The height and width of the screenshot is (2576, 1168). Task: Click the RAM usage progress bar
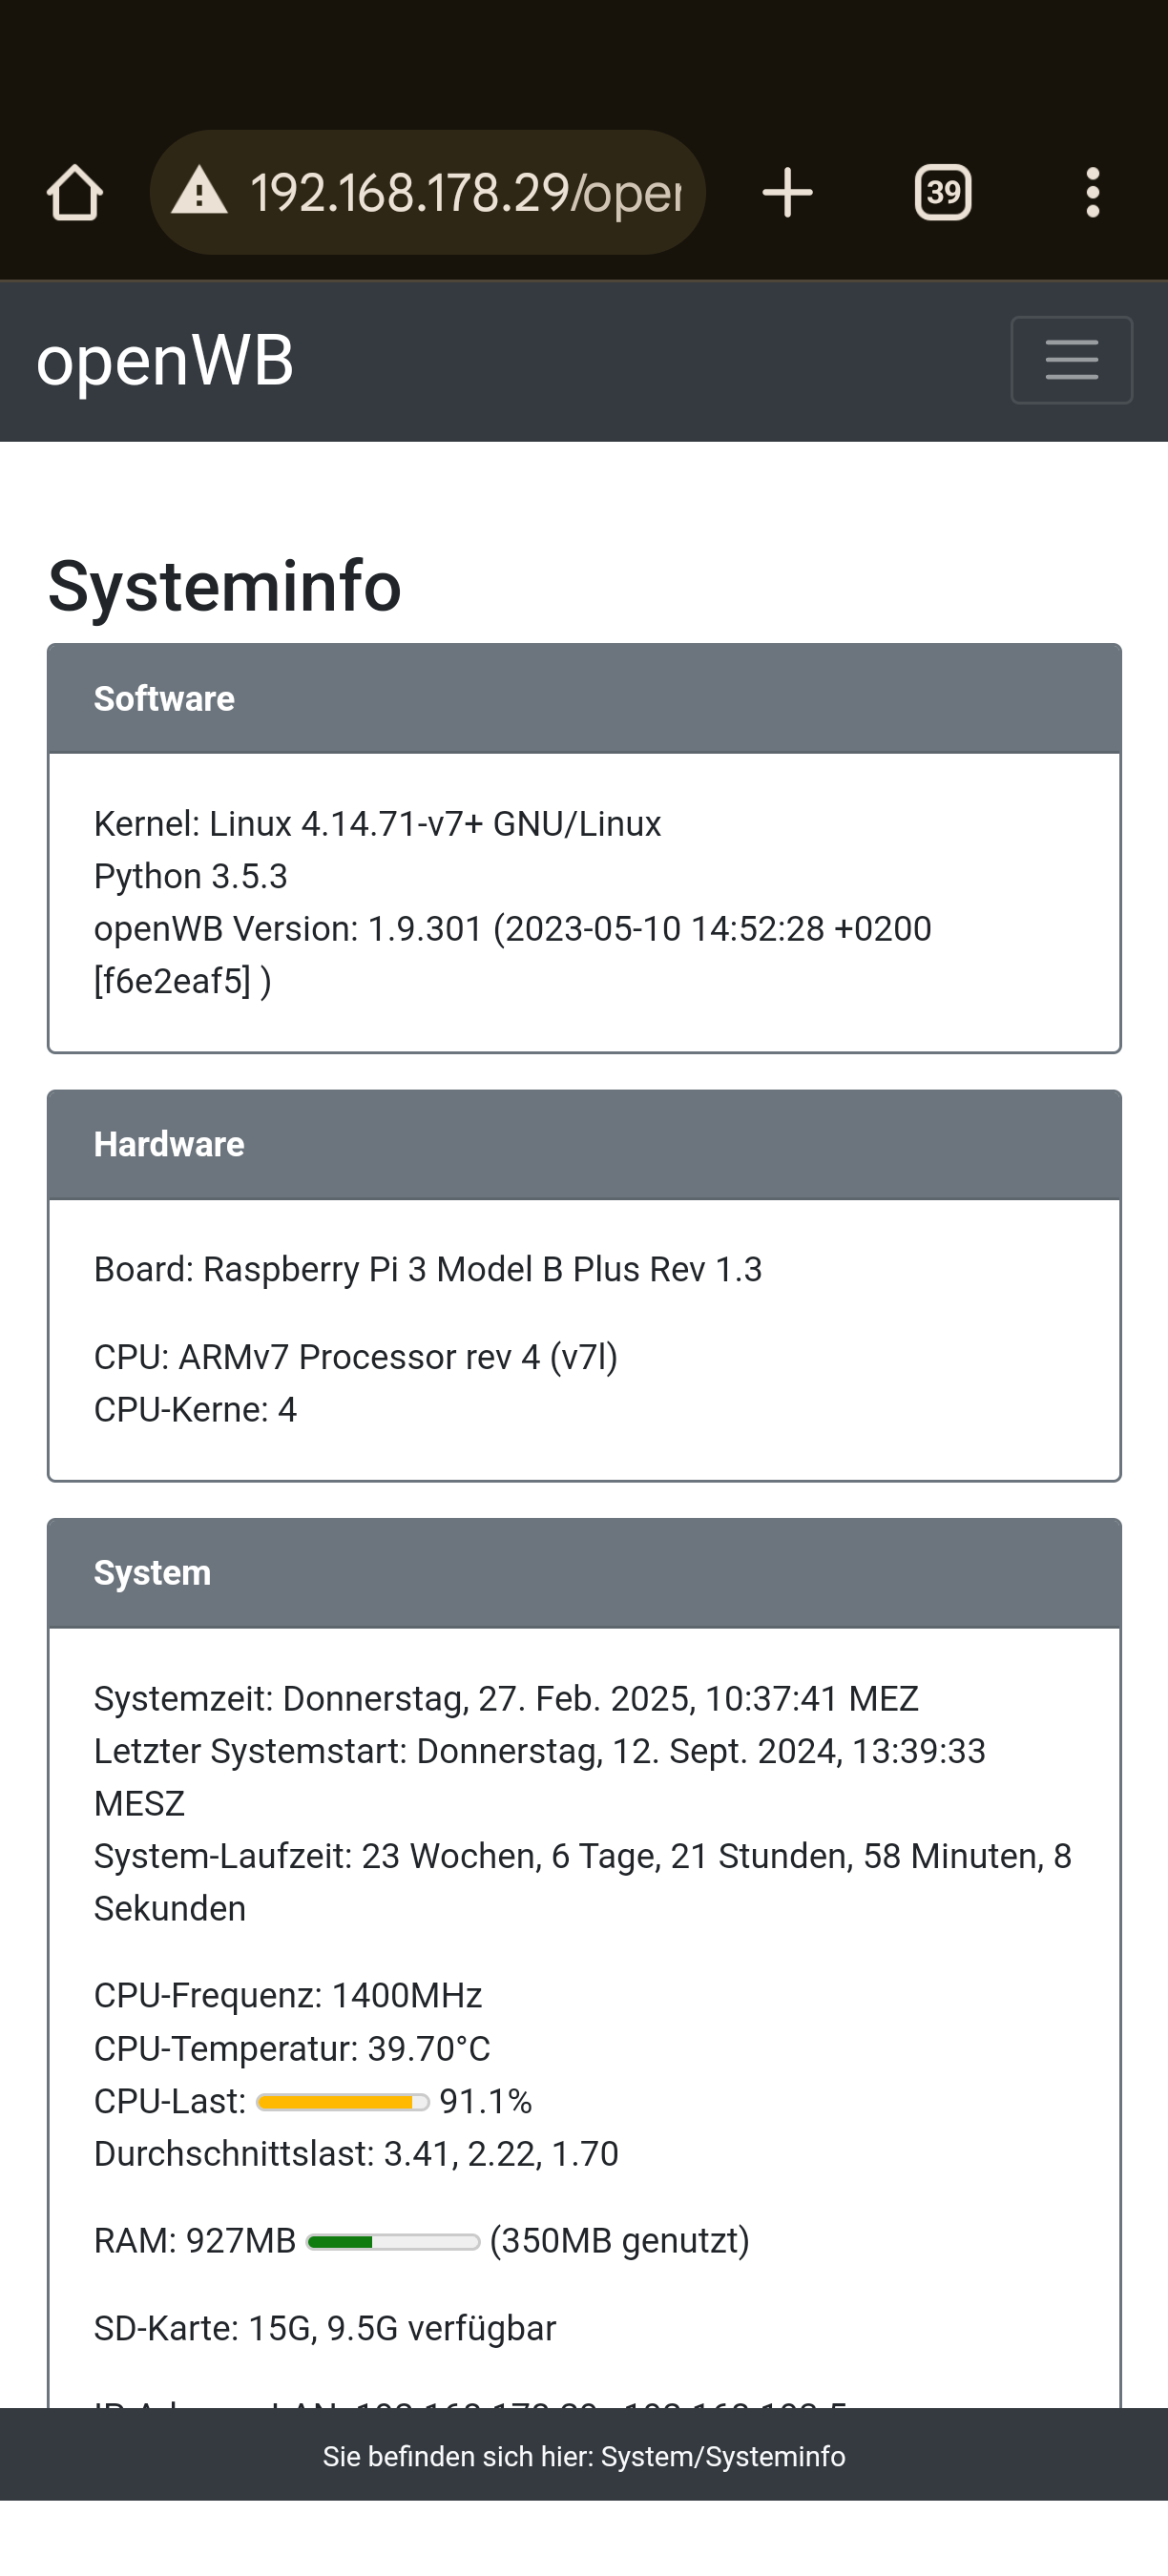(393, 2242)
